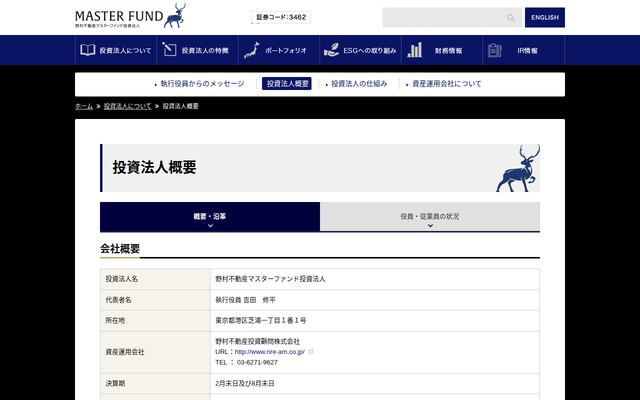Open IR情報 menu
640x400 pixels.
pos(524,50)
